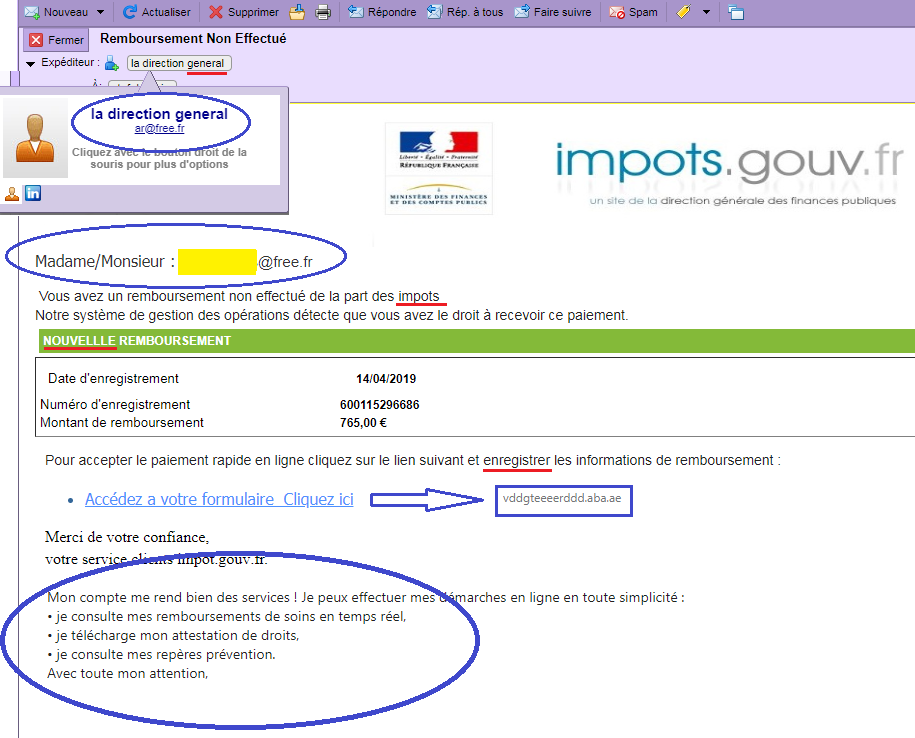Click the LinkedIn icon in contact popup
The height and width of the screenshot is (738, 915).
tap(33, 193)
